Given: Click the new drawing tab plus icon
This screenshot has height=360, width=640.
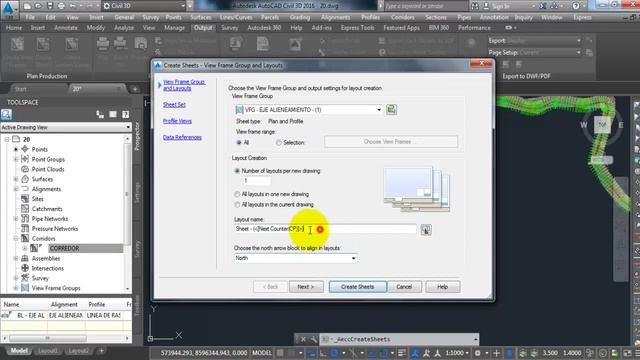Looking at the screenshot, I should coord(135,89).
